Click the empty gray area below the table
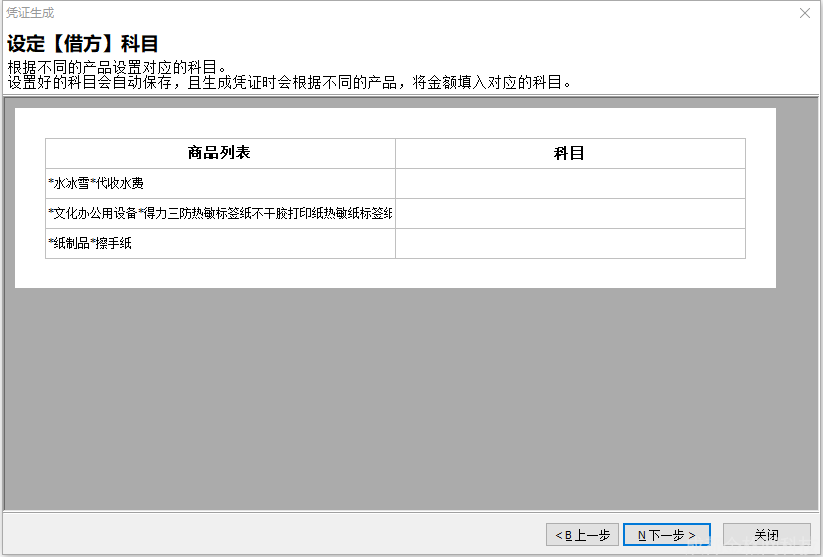Viewport: 823px width, 557px height. (x=400, y=400)
